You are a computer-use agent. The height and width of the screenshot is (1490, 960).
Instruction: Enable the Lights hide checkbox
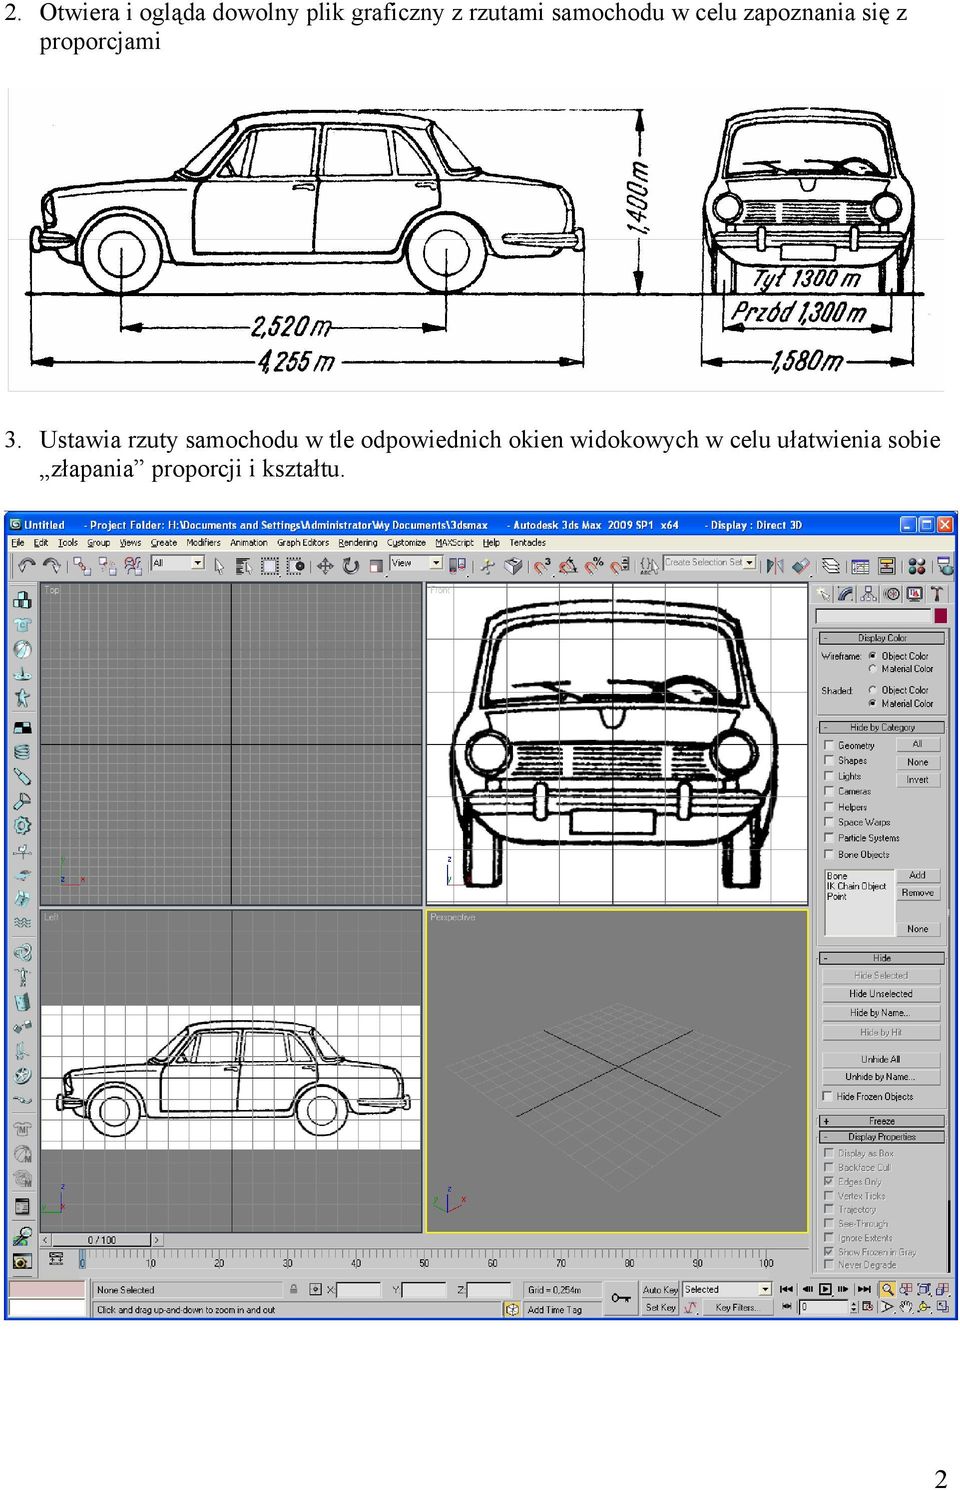pyautogui.click(x=829, y=776)
